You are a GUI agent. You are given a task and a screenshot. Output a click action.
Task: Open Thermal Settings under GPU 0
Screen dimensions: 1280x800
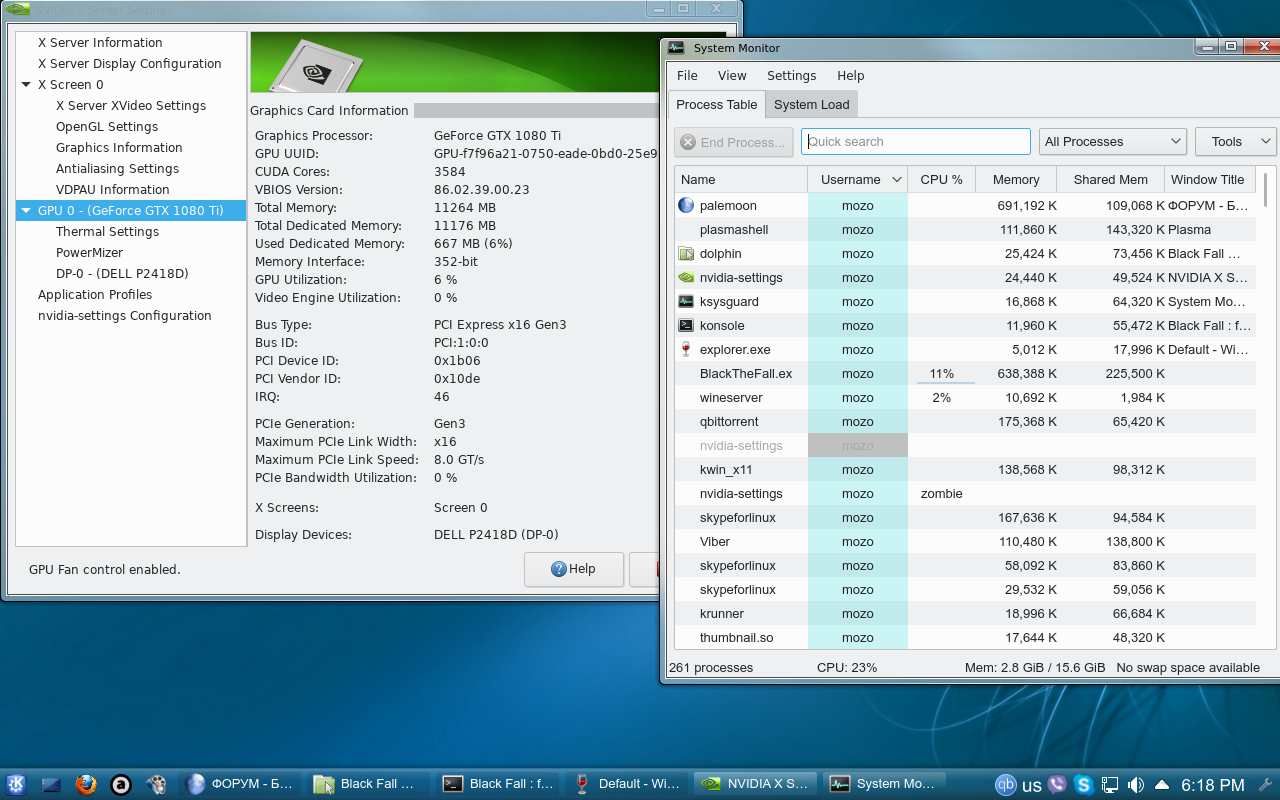(108, 232)
